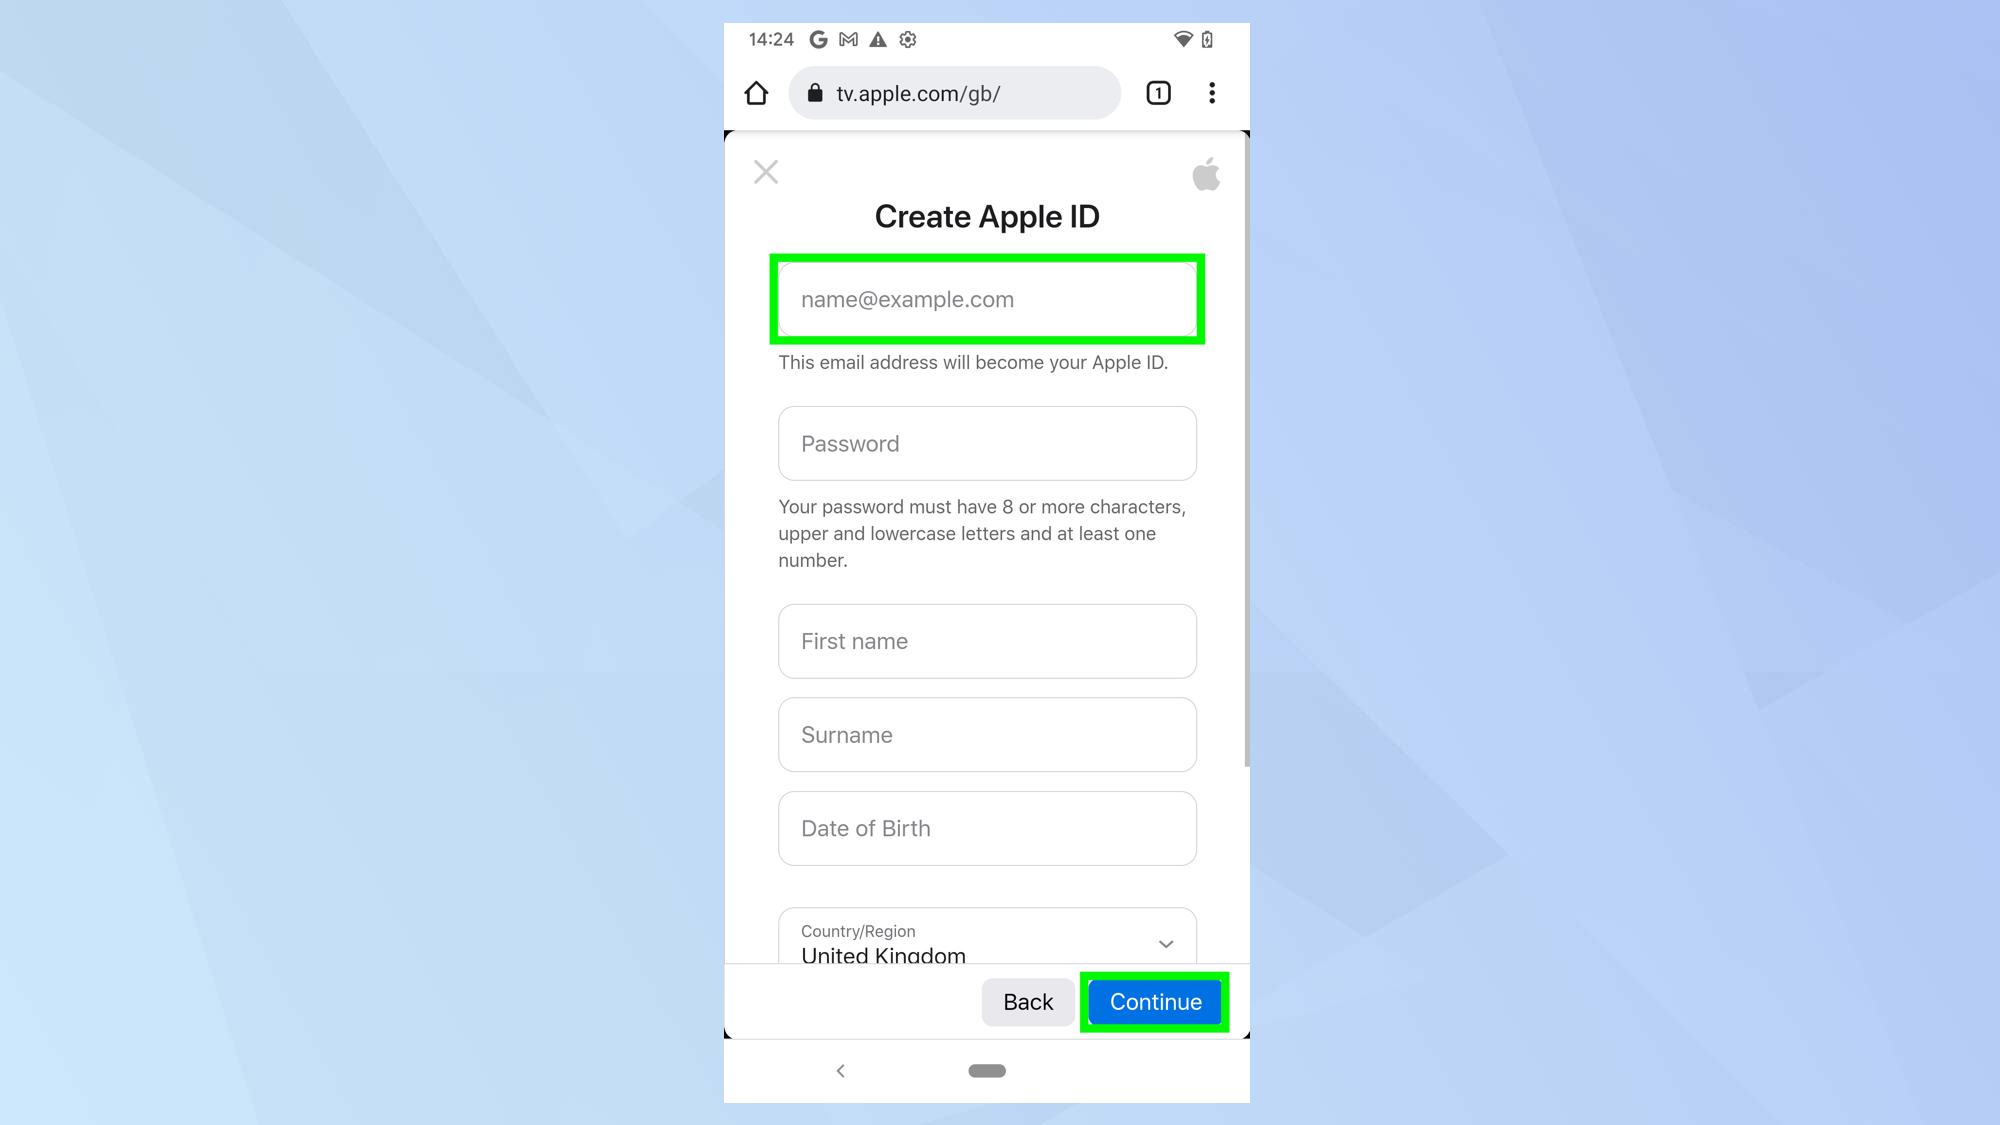Viewport: 2000px width, 1125px height.
Task: Select the Date of Birth field
Action: click(988, 827)
